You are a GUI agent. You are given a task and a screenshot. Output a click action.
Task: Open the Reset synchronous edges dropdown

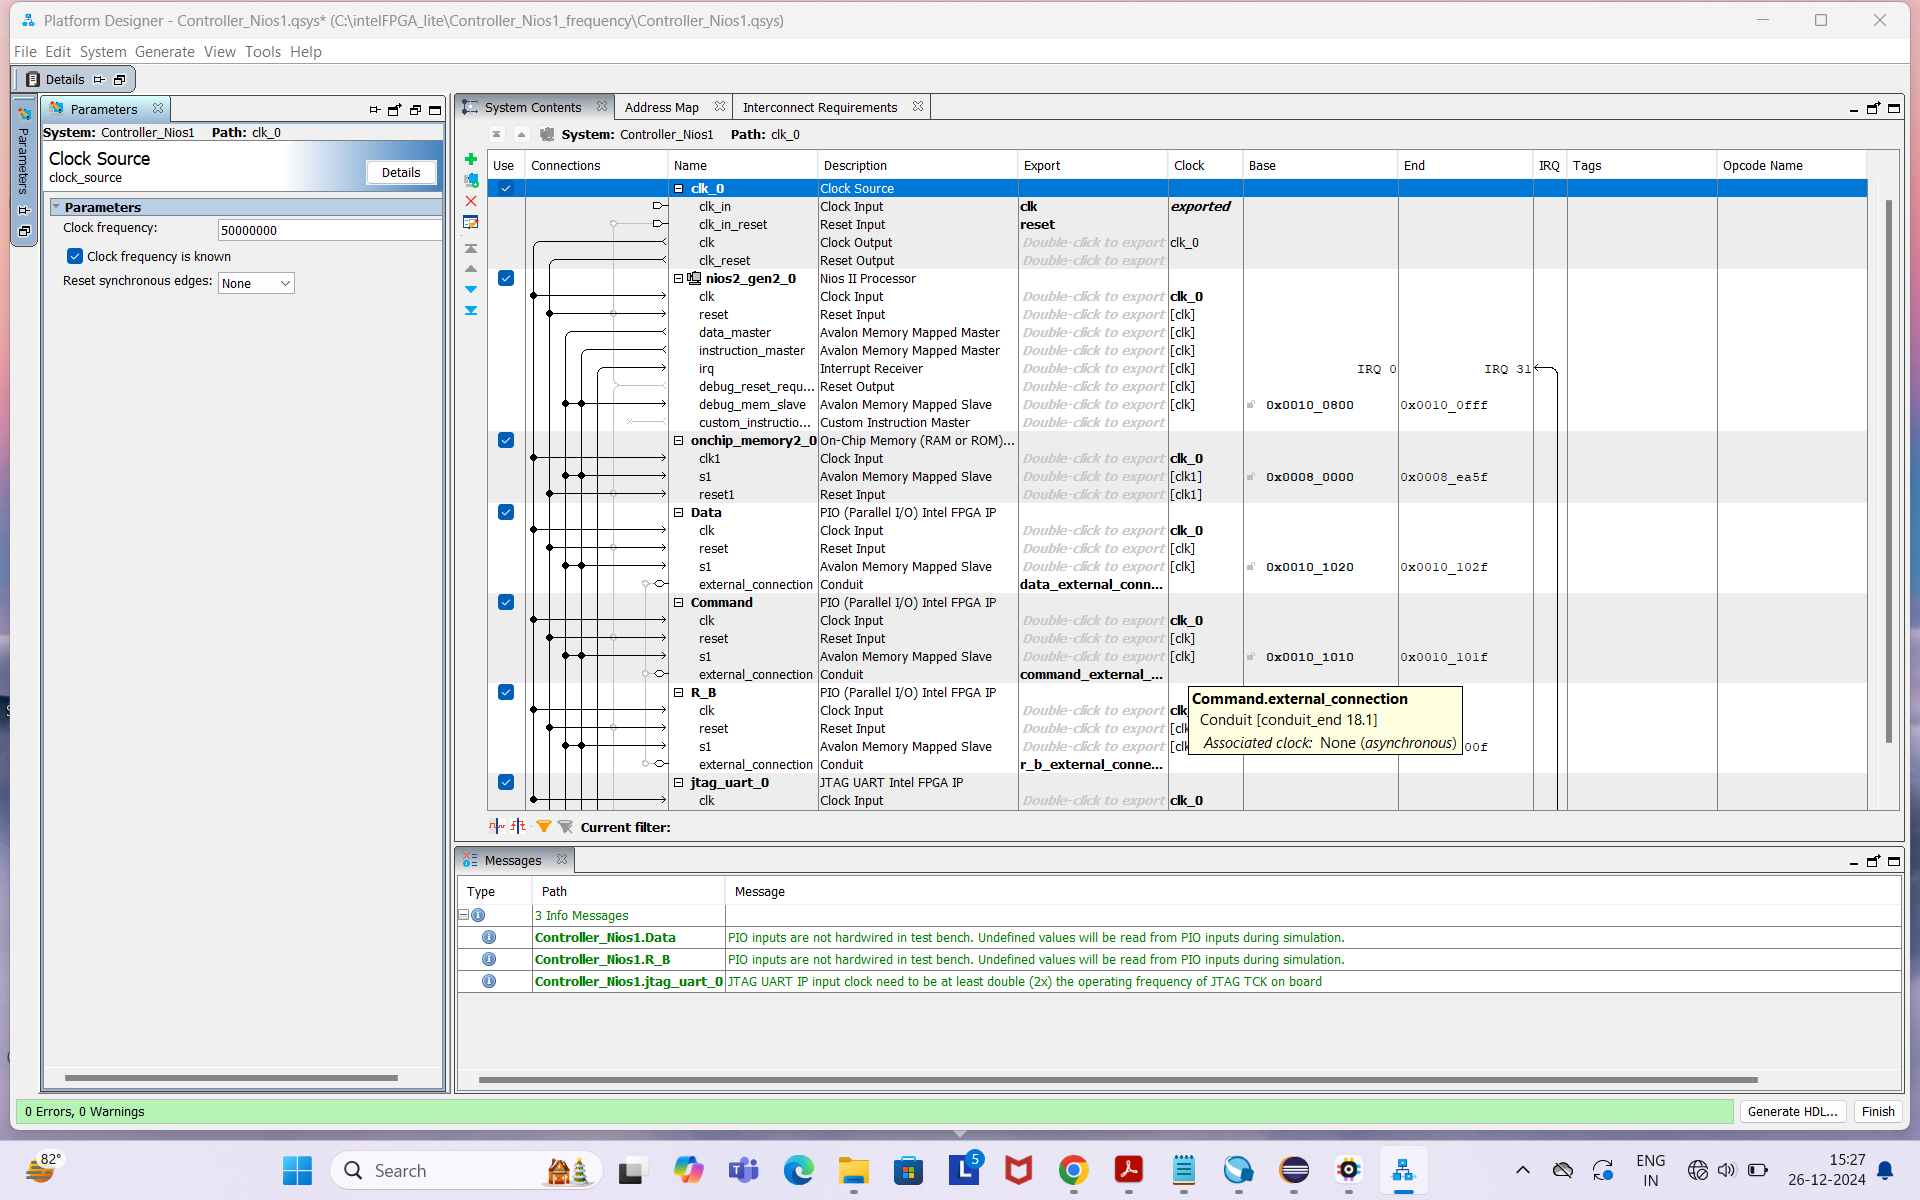tap(256, 283)
